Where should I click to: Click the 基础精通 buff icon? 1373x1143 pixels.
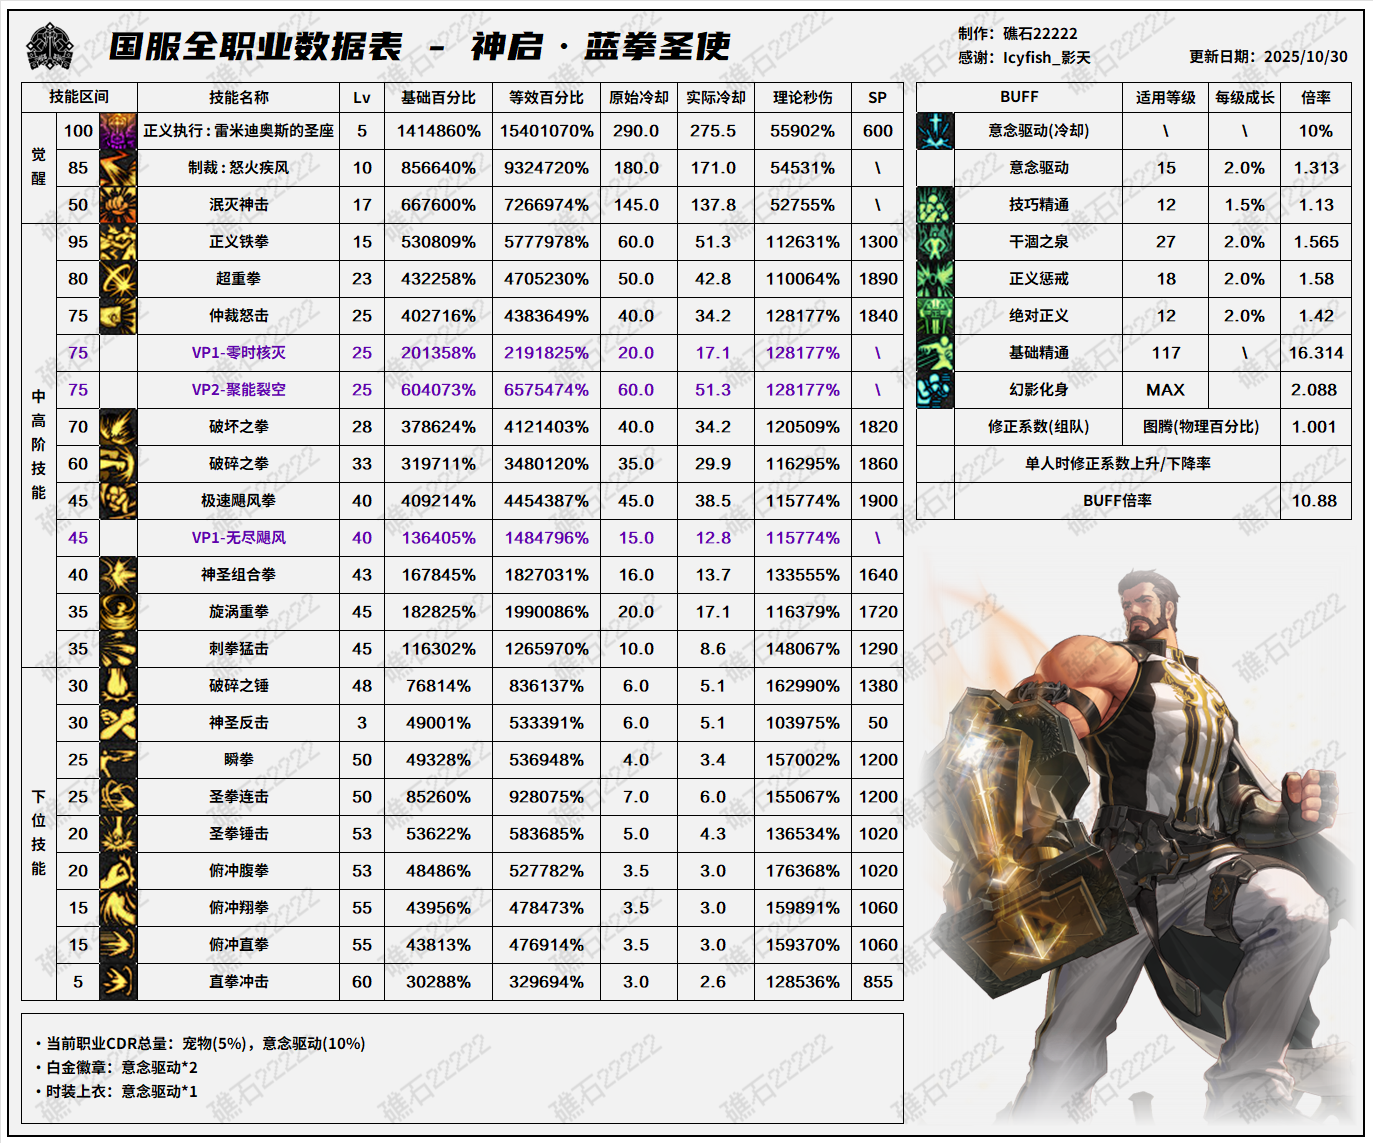coord(935,353)
